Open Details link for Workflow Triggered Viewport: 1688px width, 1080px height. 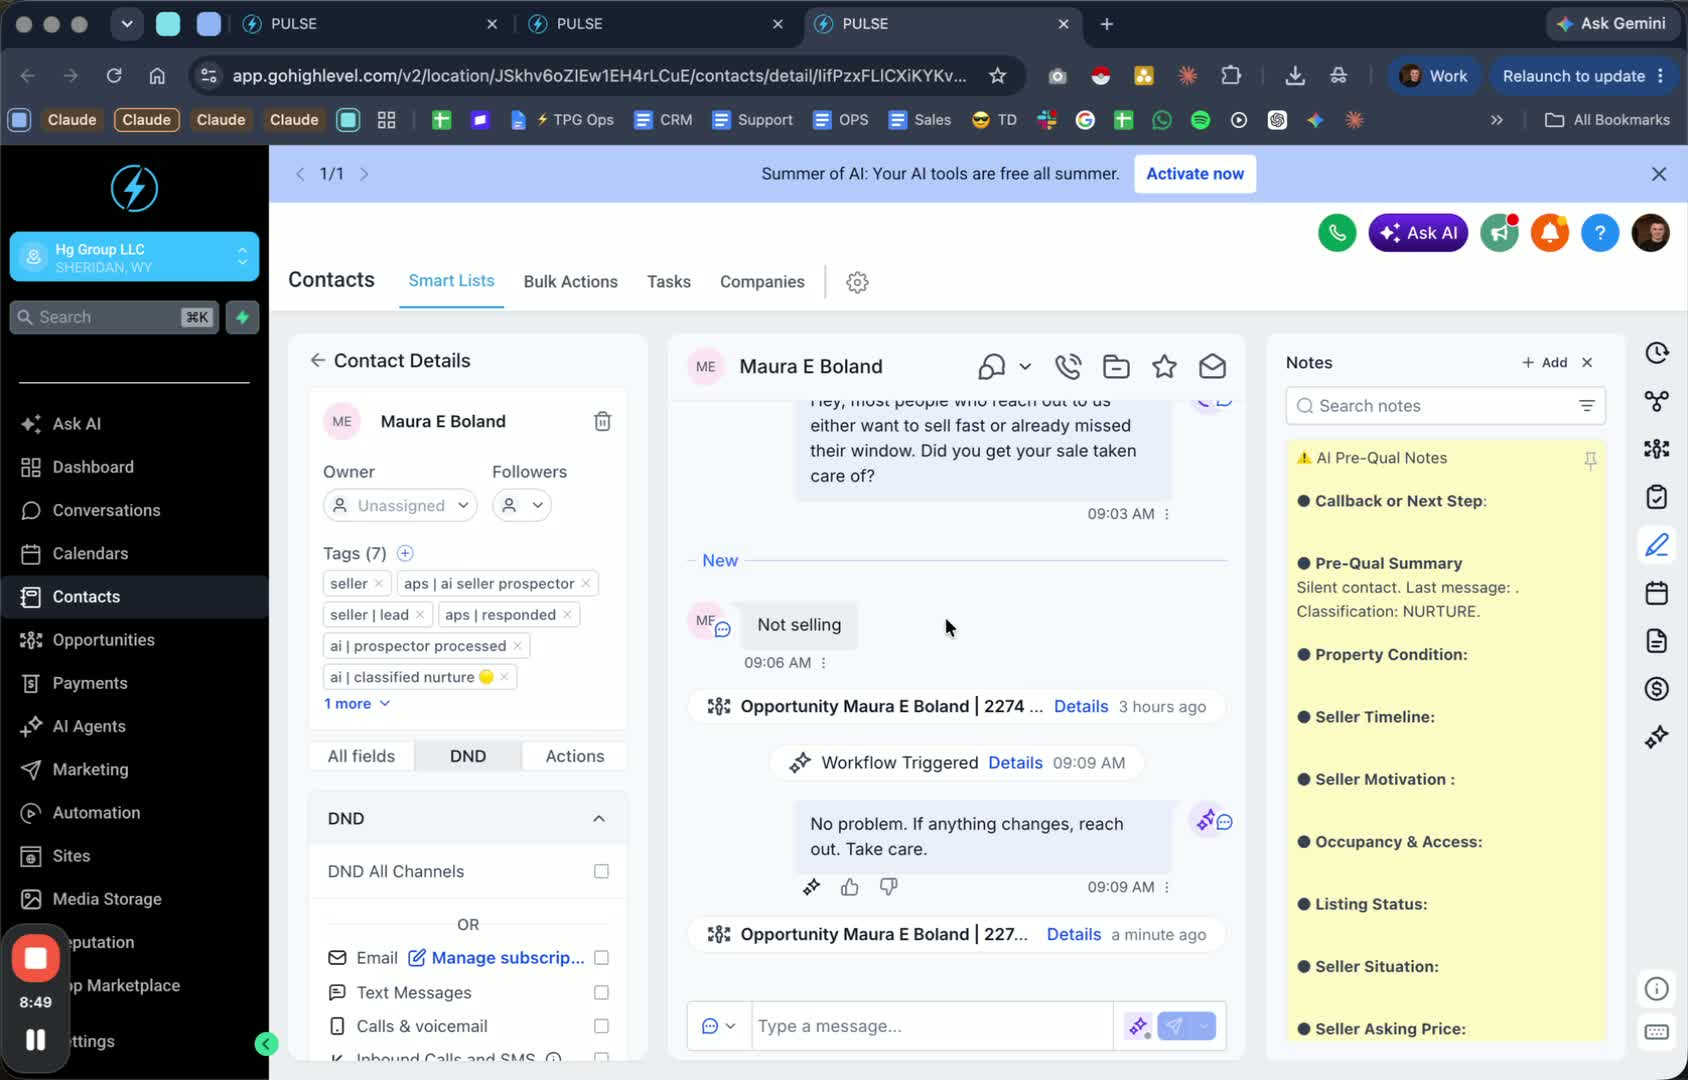[1015, 763]
